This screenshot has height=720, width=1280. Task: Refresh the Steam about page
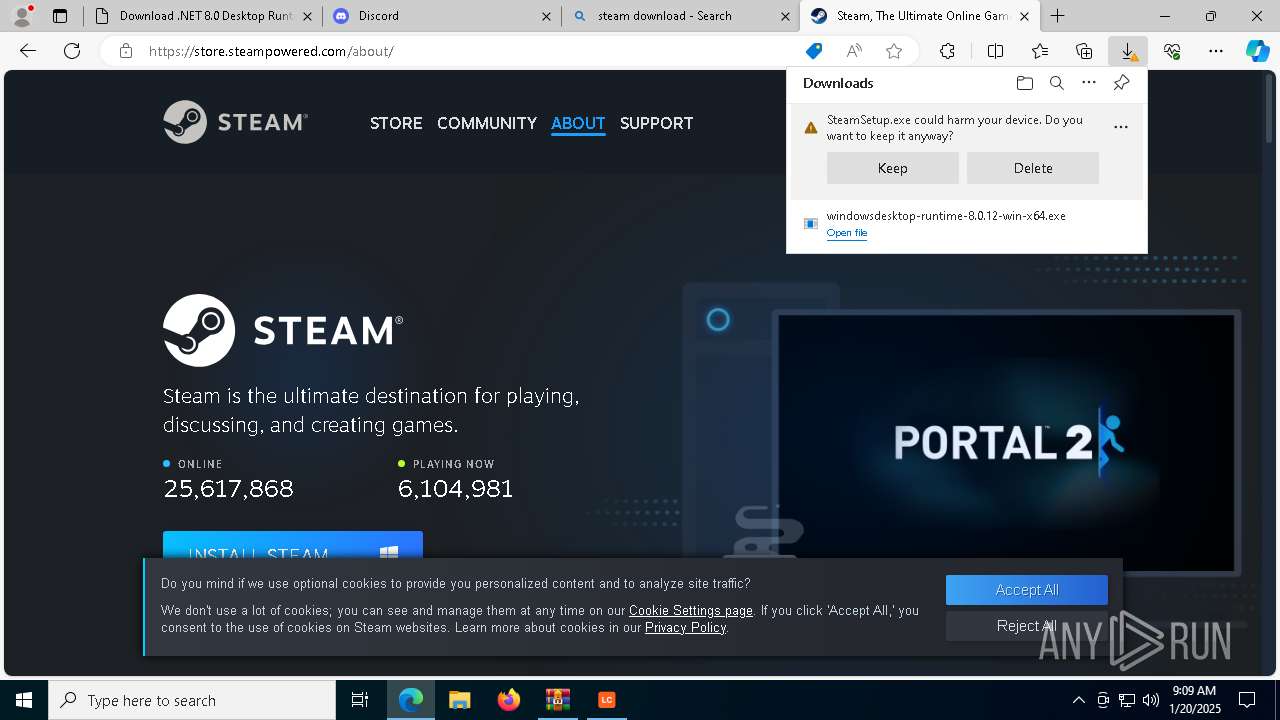[x=72, y=51]
